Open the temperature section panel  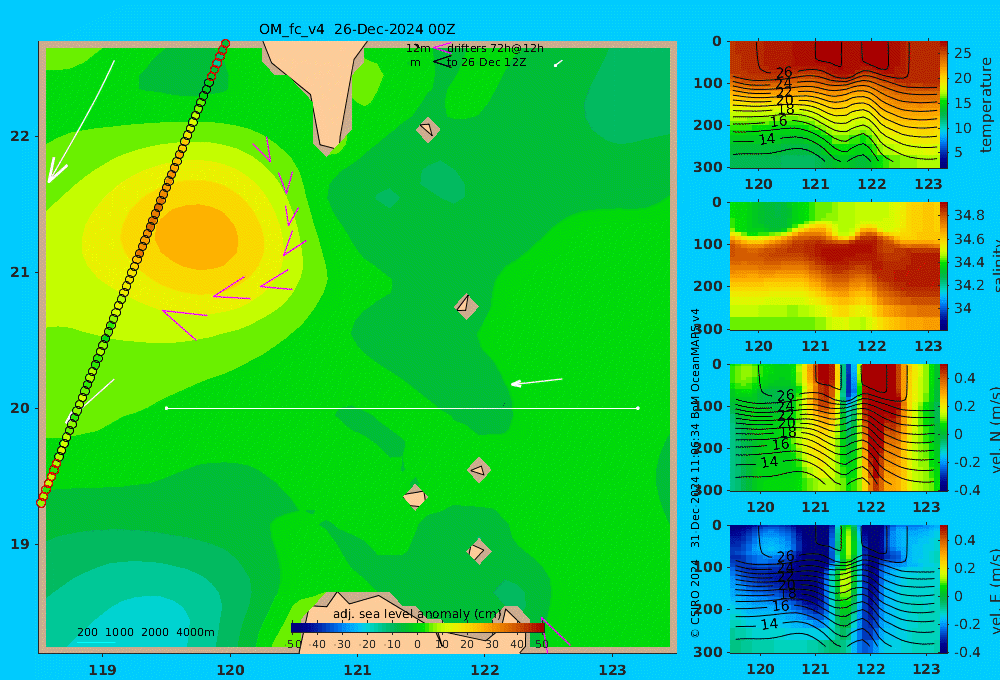(835, 105)
